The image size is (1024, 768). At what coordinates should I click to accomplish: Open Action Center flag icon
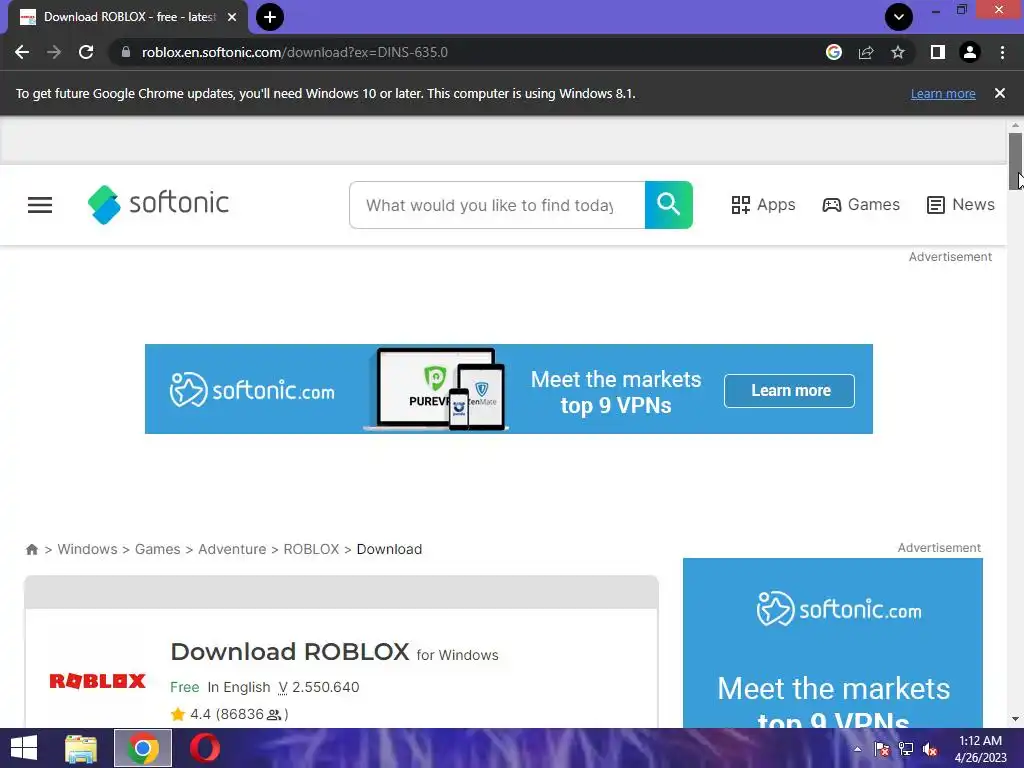point(882,749)
